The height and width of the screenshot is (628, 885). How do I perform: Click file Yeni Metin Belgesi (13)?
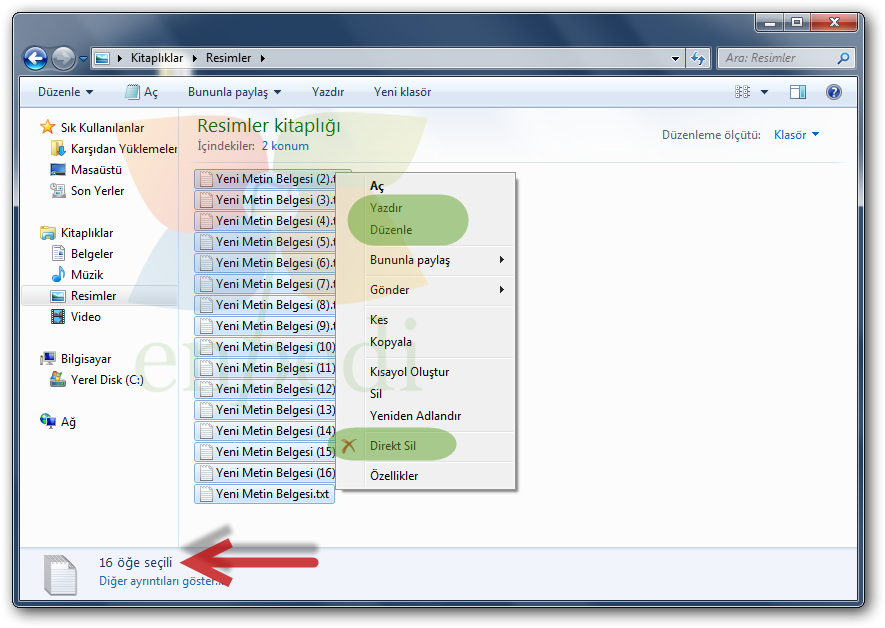265,410
